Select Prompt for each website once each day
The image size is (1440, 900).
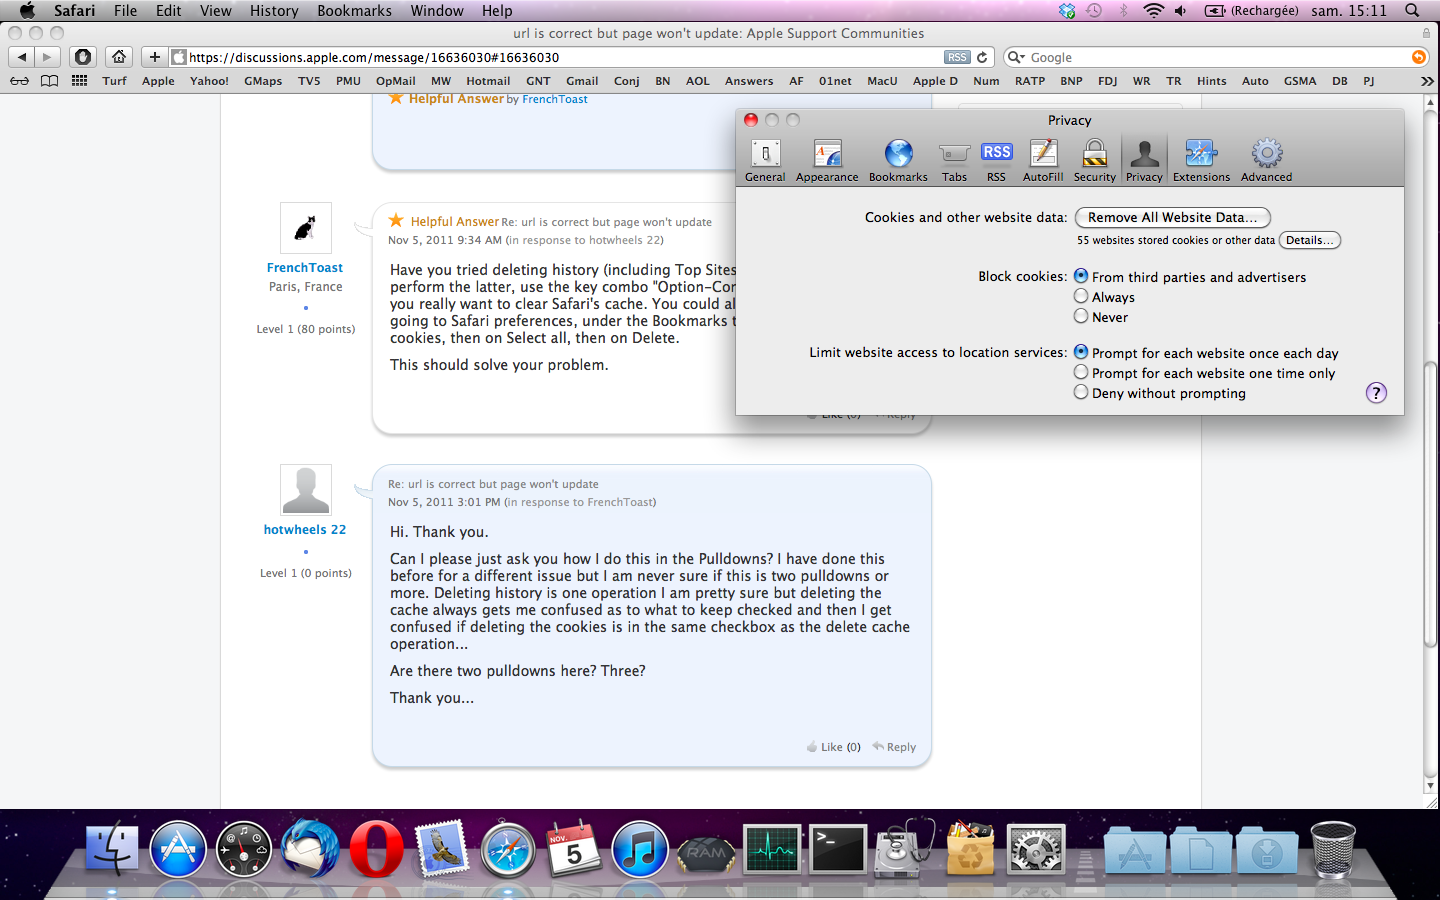[x=1081, y=352]
